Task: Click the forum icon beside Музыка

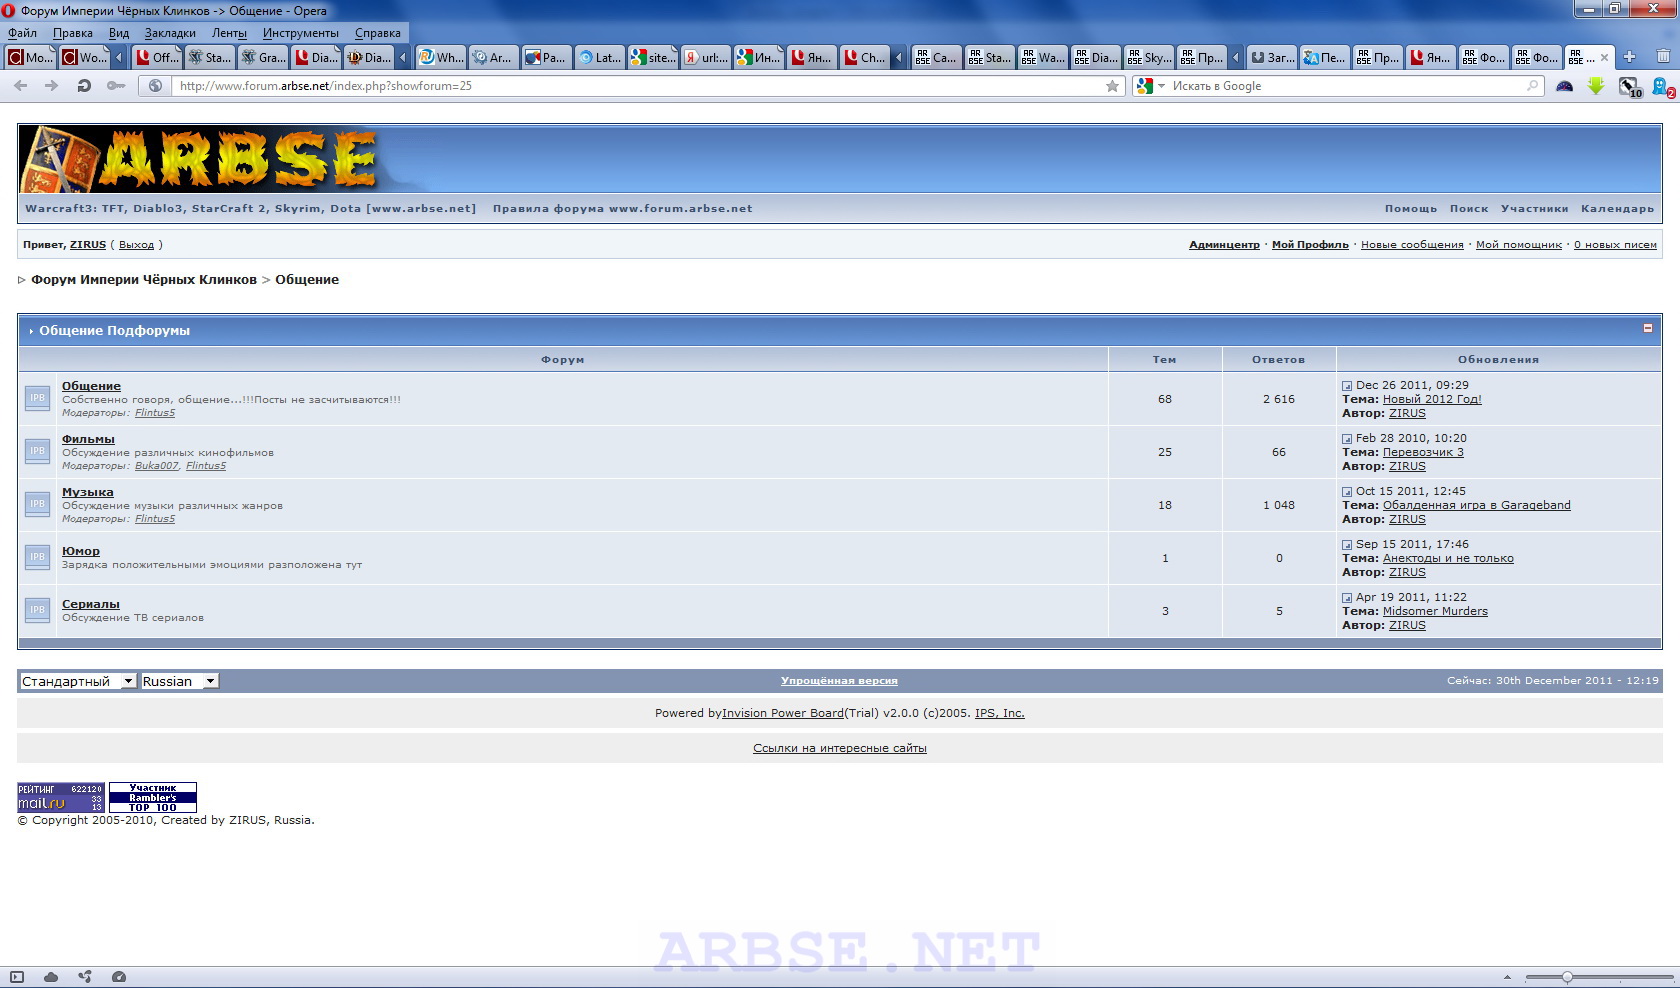Action: (37, 504)
